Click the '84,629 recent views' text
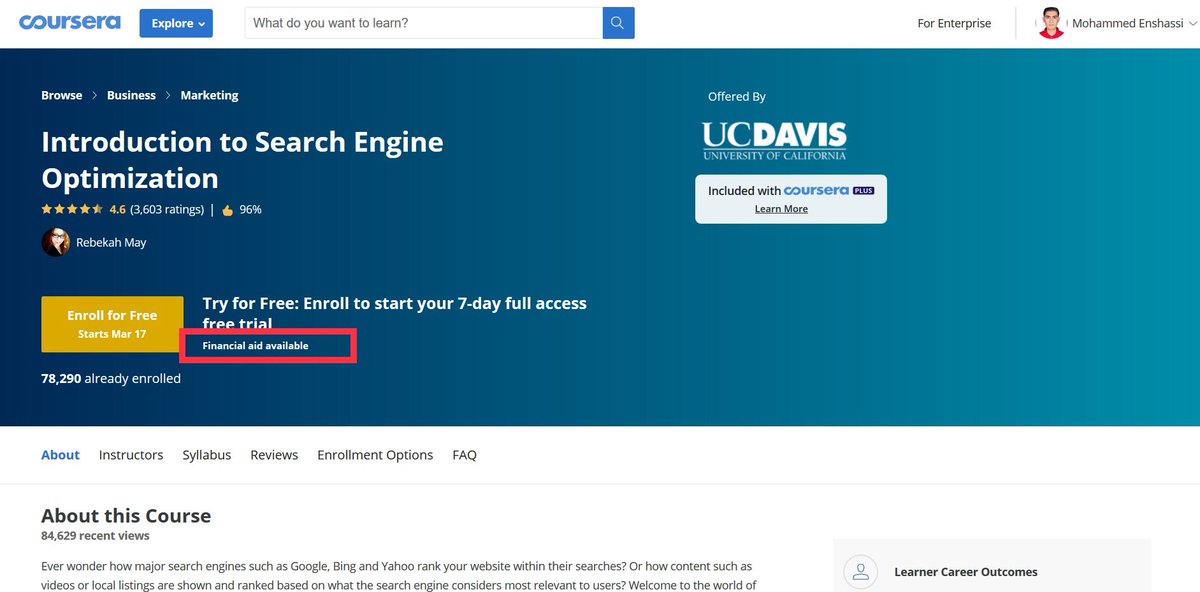1200x592 pixels. (x=95, y=536)
